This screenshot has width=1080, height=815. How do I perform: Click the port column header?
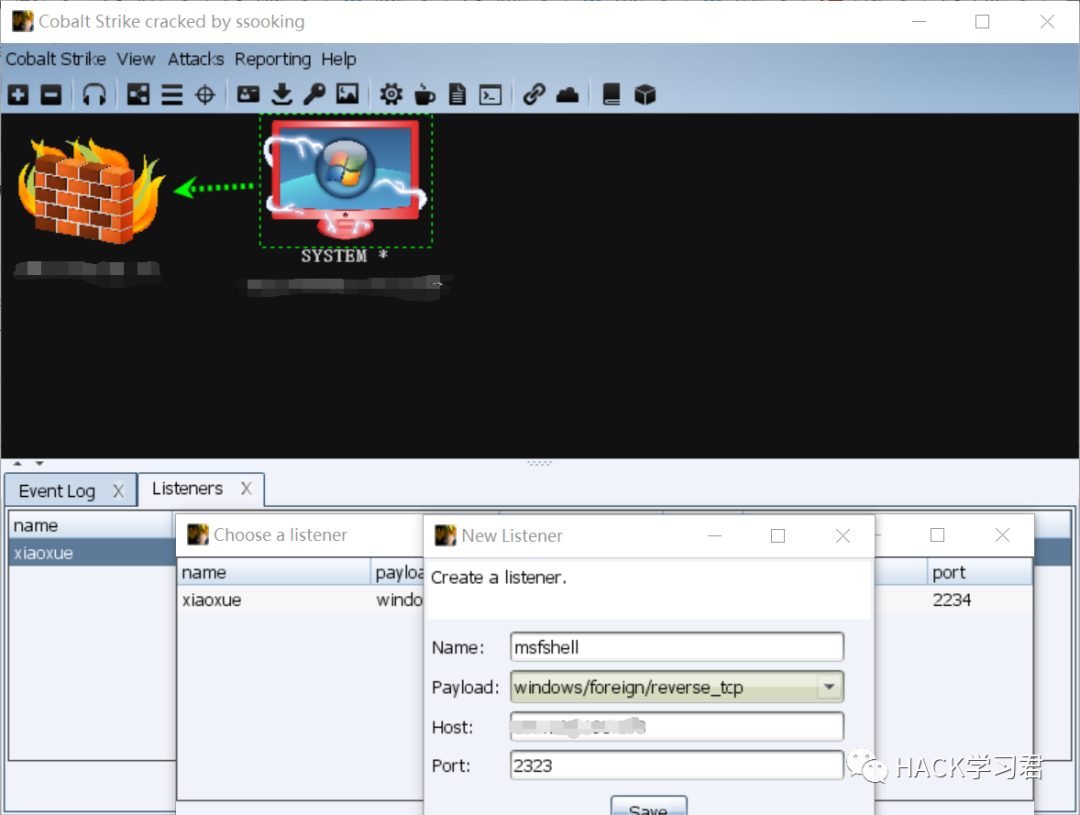[979, 572]
